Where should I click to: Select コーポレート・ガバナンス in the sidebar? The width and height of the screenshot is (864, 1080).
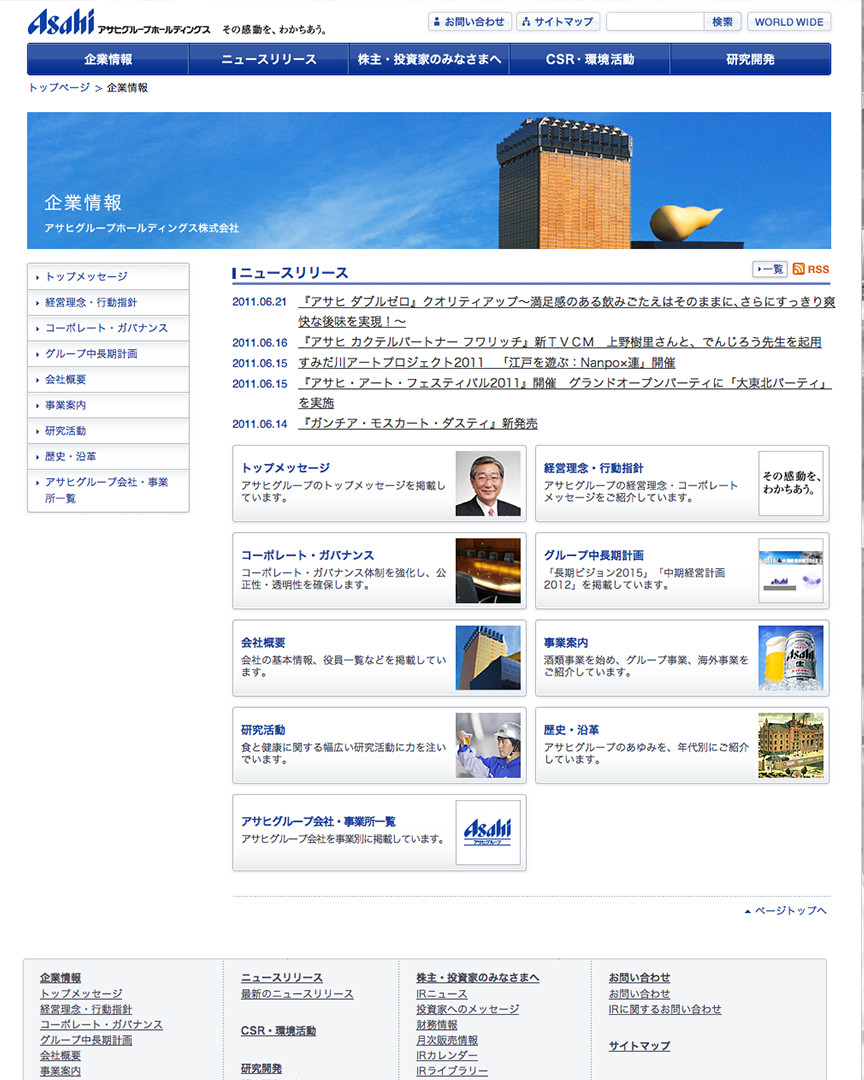point(108,328)
